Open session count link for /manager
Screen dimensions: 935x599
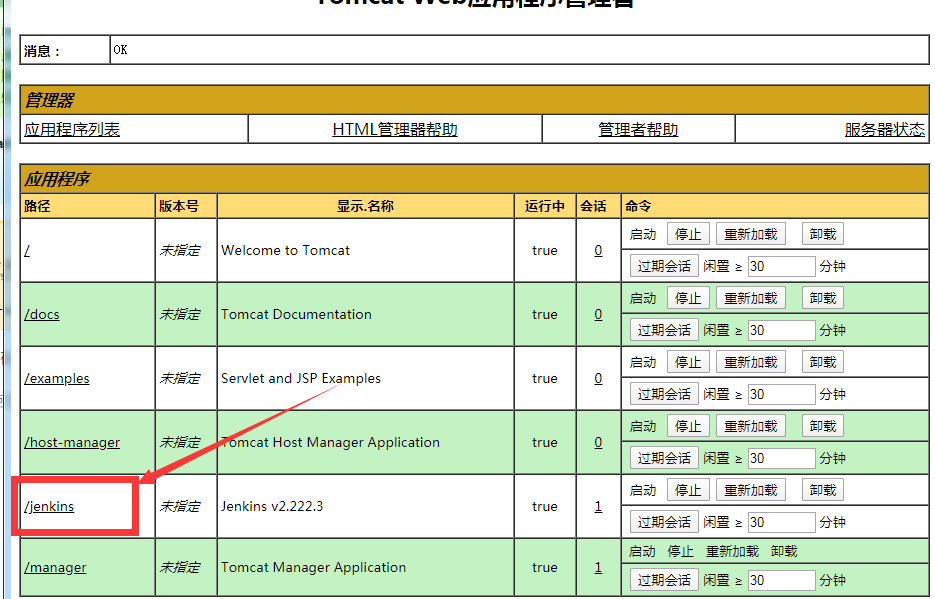pyautogui.click(x=598, y=567)
